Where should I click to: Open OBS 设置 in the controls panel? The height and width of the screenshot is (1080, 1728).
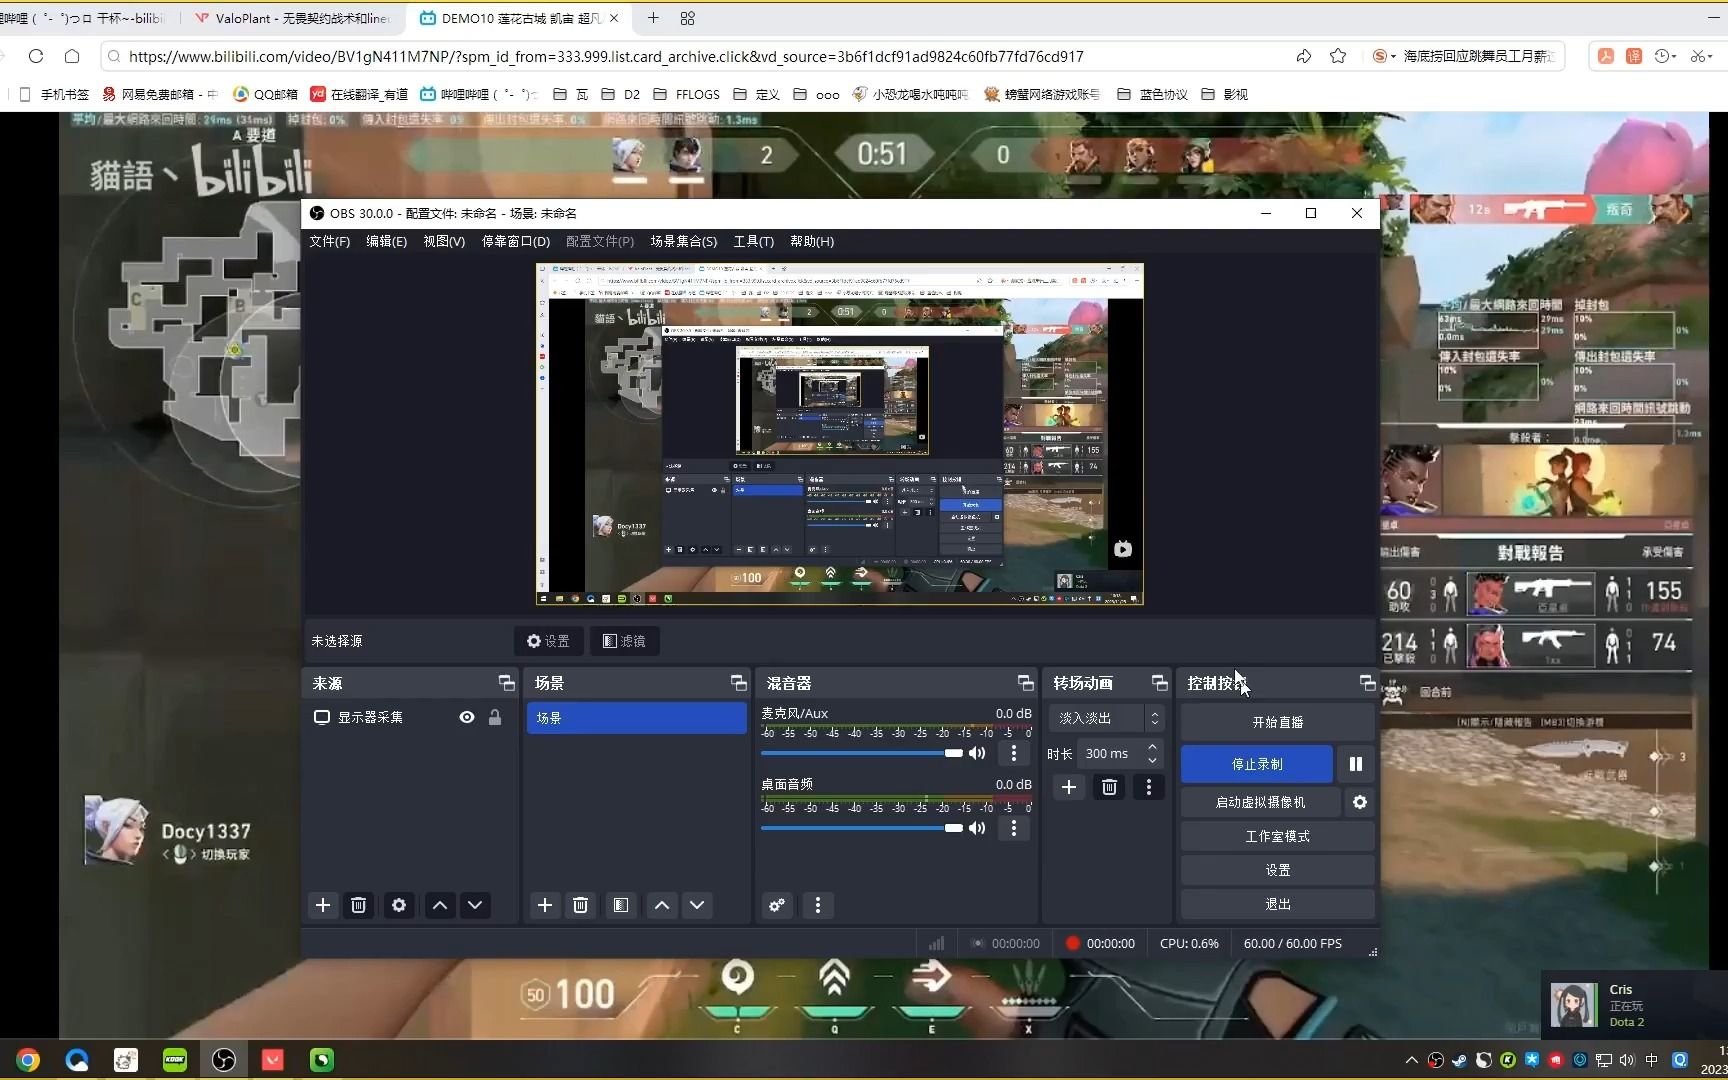[x=1277, y=870]
